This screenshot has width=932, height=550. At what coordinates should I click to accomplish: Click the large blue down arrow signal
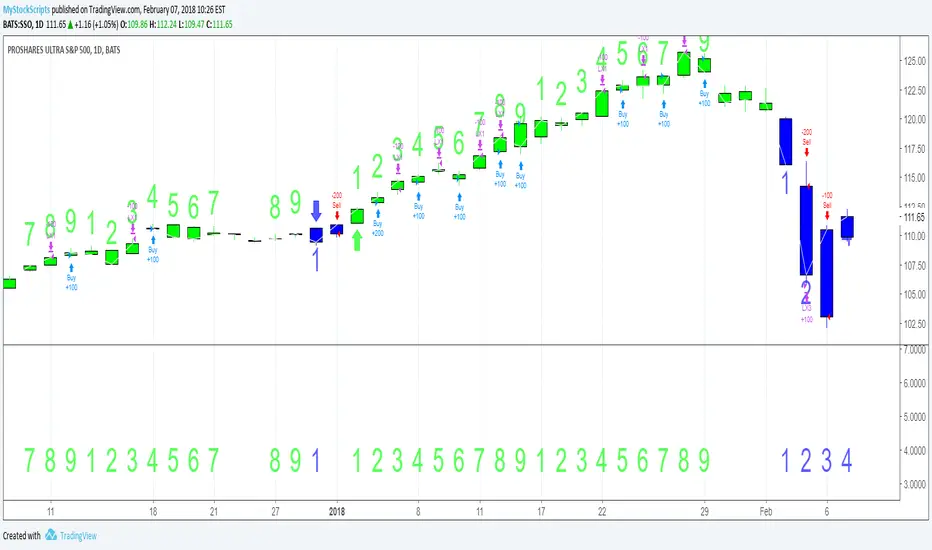316,211
